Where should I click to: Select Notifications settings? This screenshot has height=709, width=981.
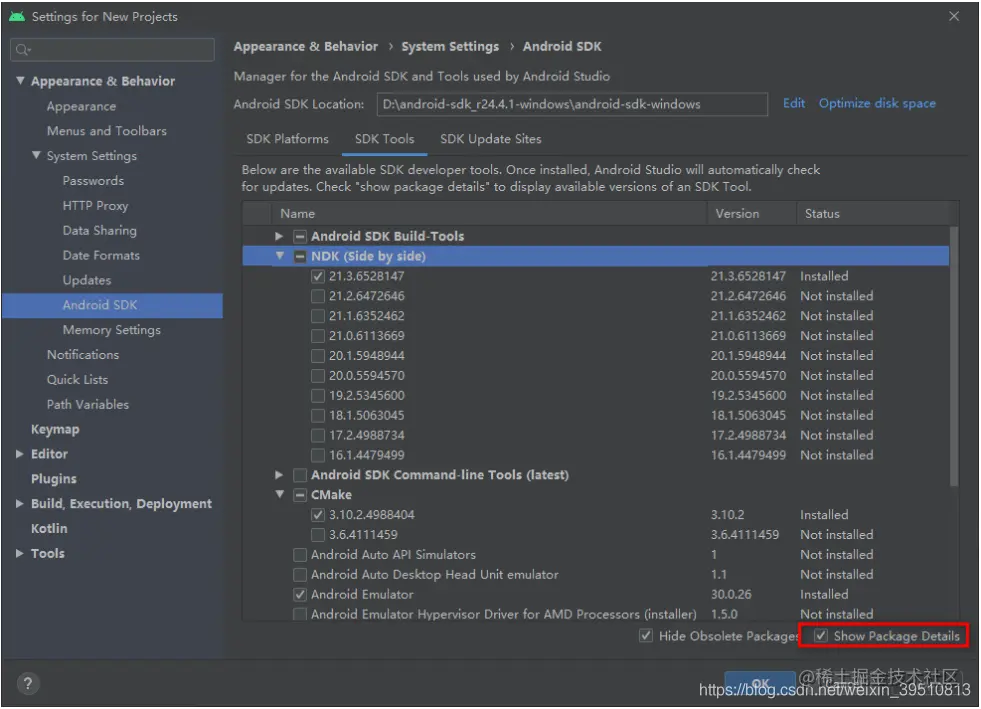tap(83, 355)
